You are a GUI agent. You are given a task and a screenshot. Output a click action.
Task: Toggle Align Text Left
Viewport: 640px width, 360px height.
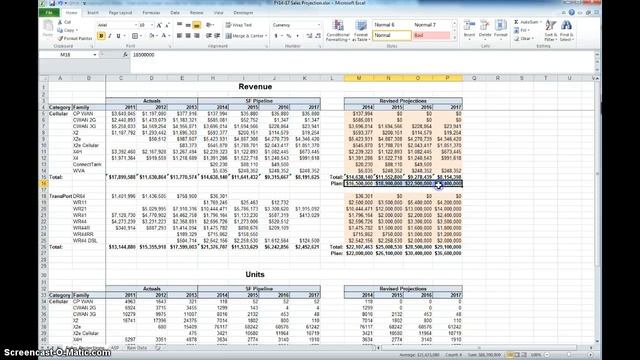(180, 36)
